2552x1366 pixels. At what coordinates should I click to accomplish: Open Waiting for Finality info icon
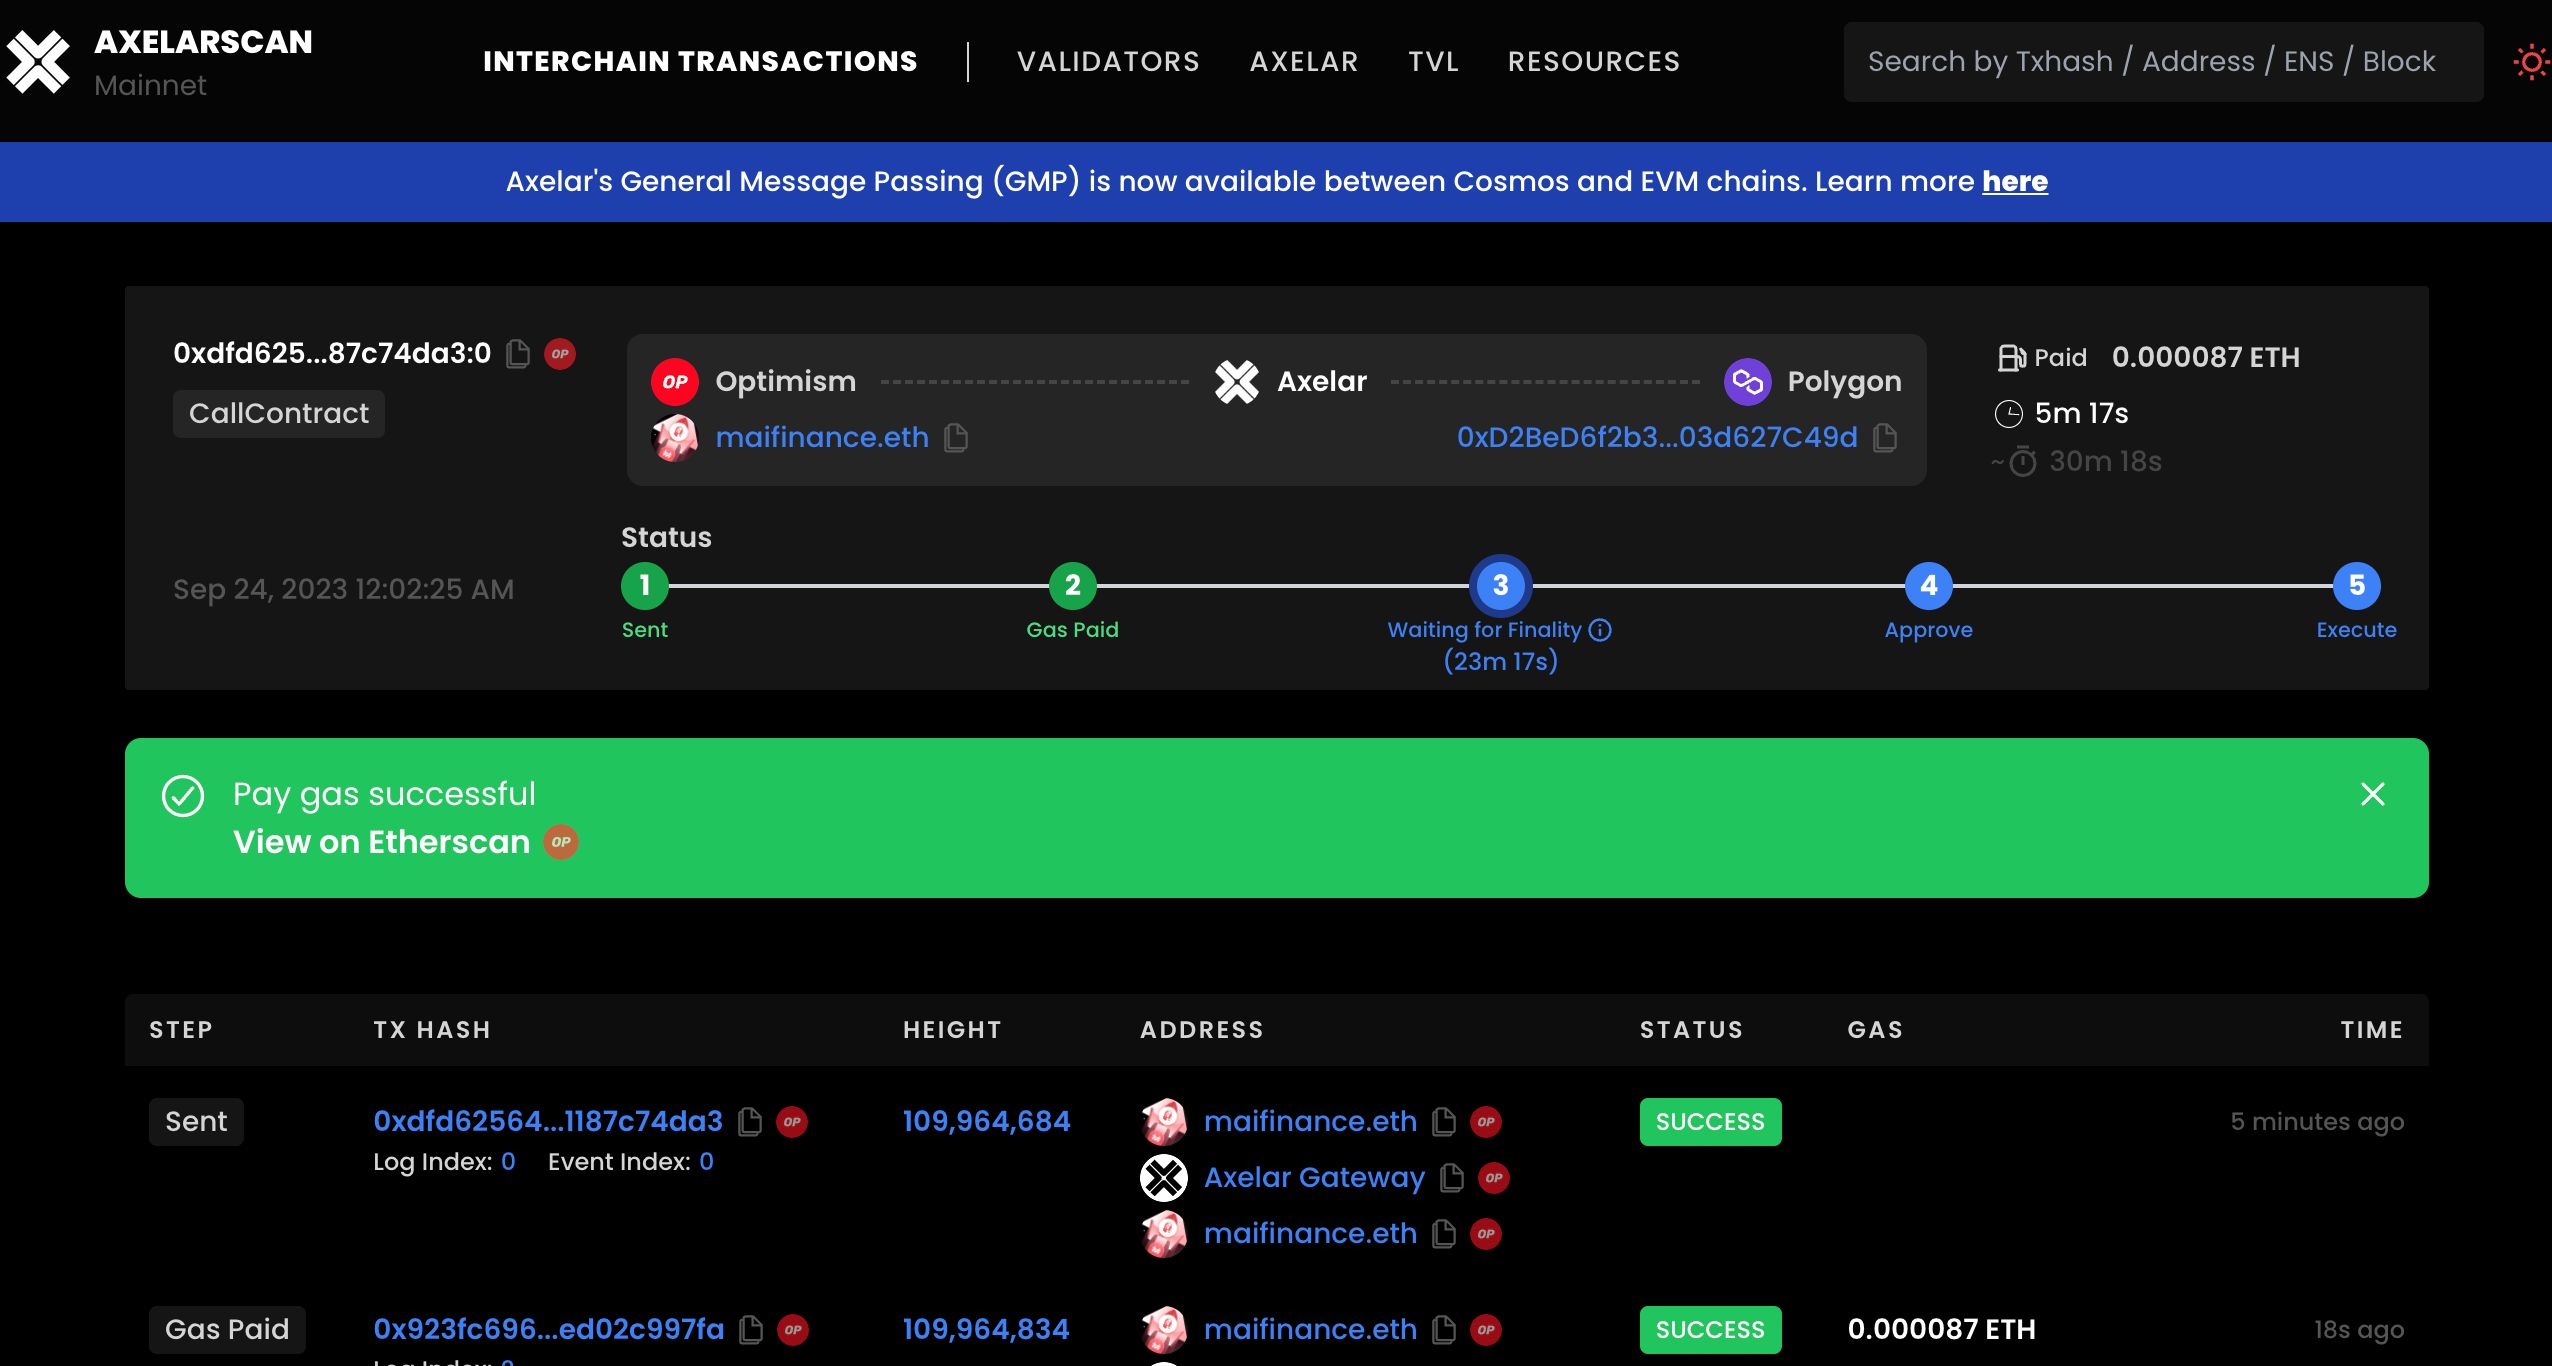point(1600,630)
